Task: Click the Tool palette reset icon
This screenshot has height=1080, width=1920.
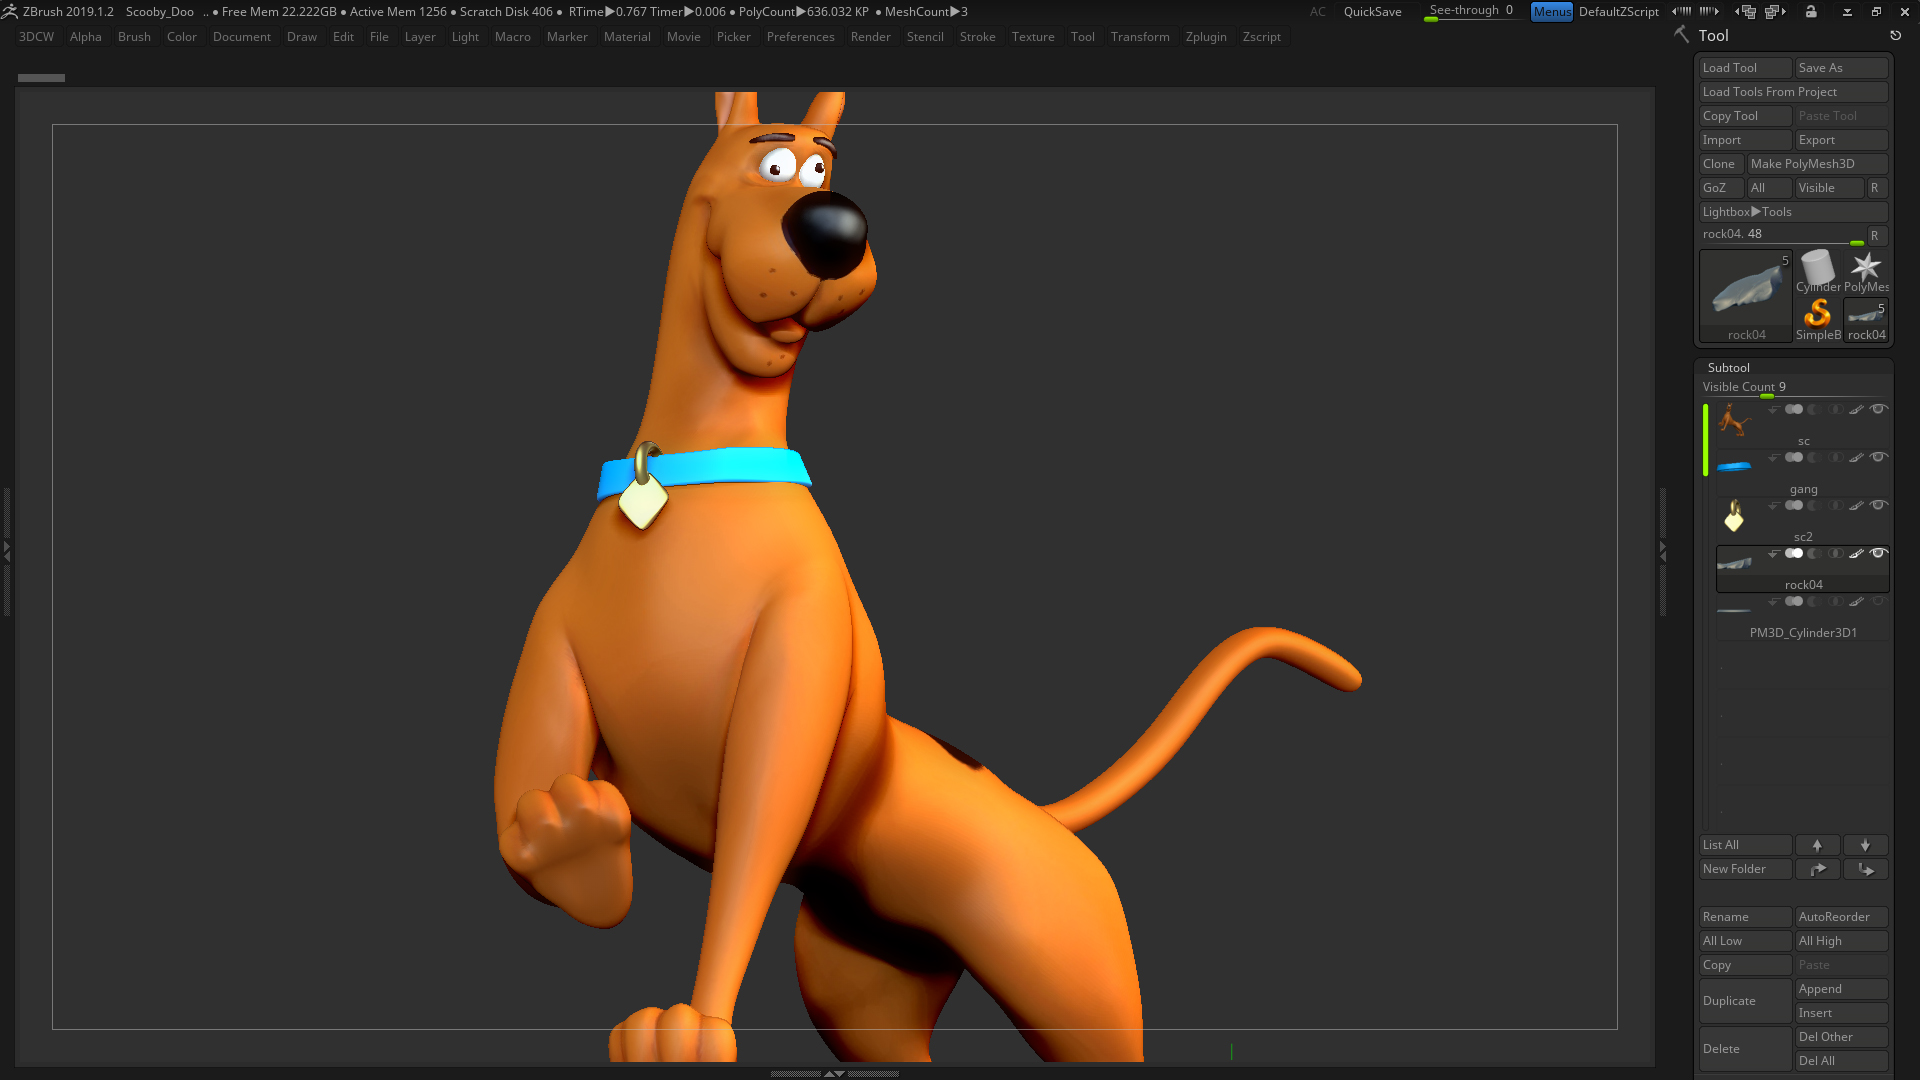Action: click(1895, 36)
